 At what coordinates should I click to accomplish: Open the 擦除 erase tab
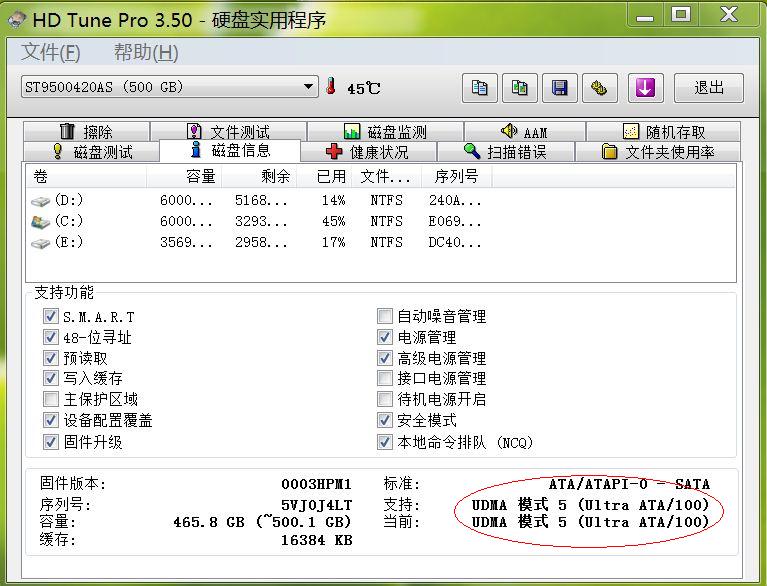(x=86, y=132)
